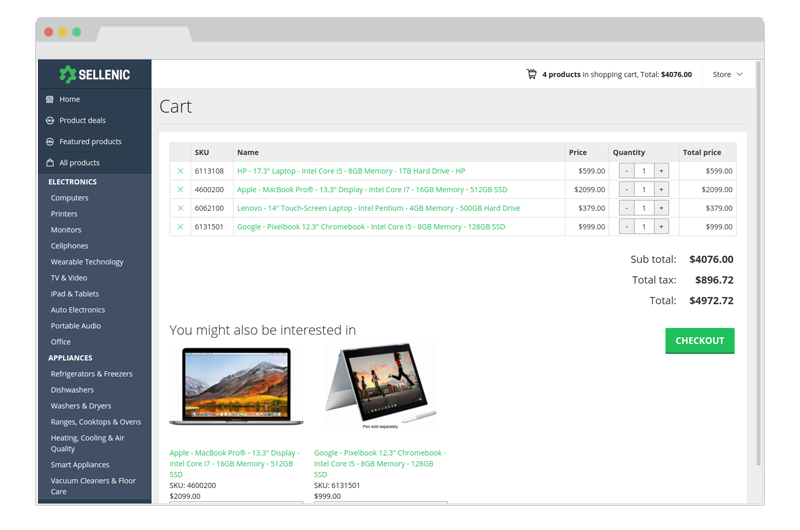This screenshot has width=800, height=530.
Task: Increase quantity of Apple MacBook Pro
Action: [x=661, y=189]
